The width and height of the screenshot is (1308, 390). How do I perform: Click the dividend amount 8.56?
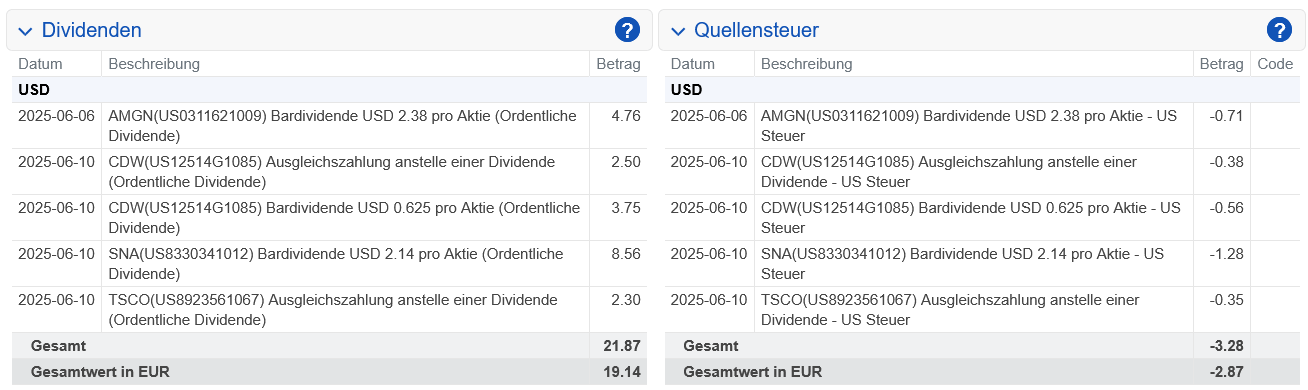(625, 254)
